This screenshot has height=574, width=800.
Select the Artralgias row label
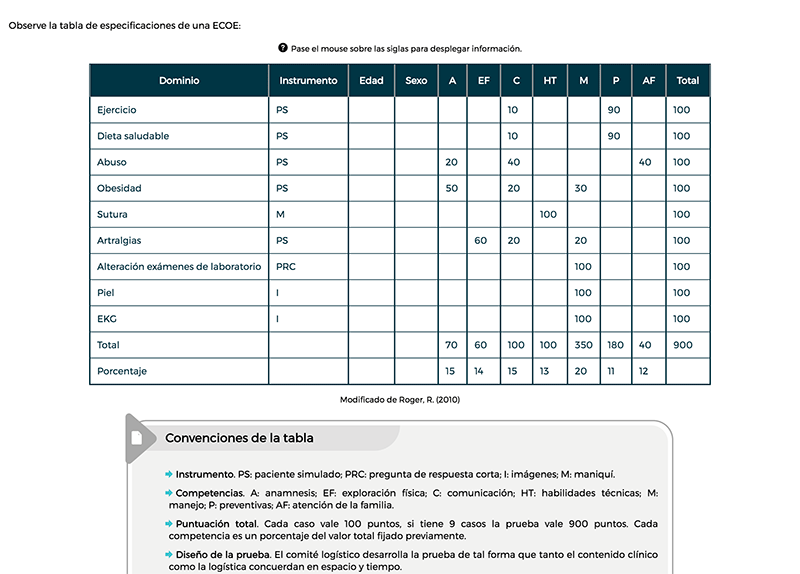coord(119,241)
